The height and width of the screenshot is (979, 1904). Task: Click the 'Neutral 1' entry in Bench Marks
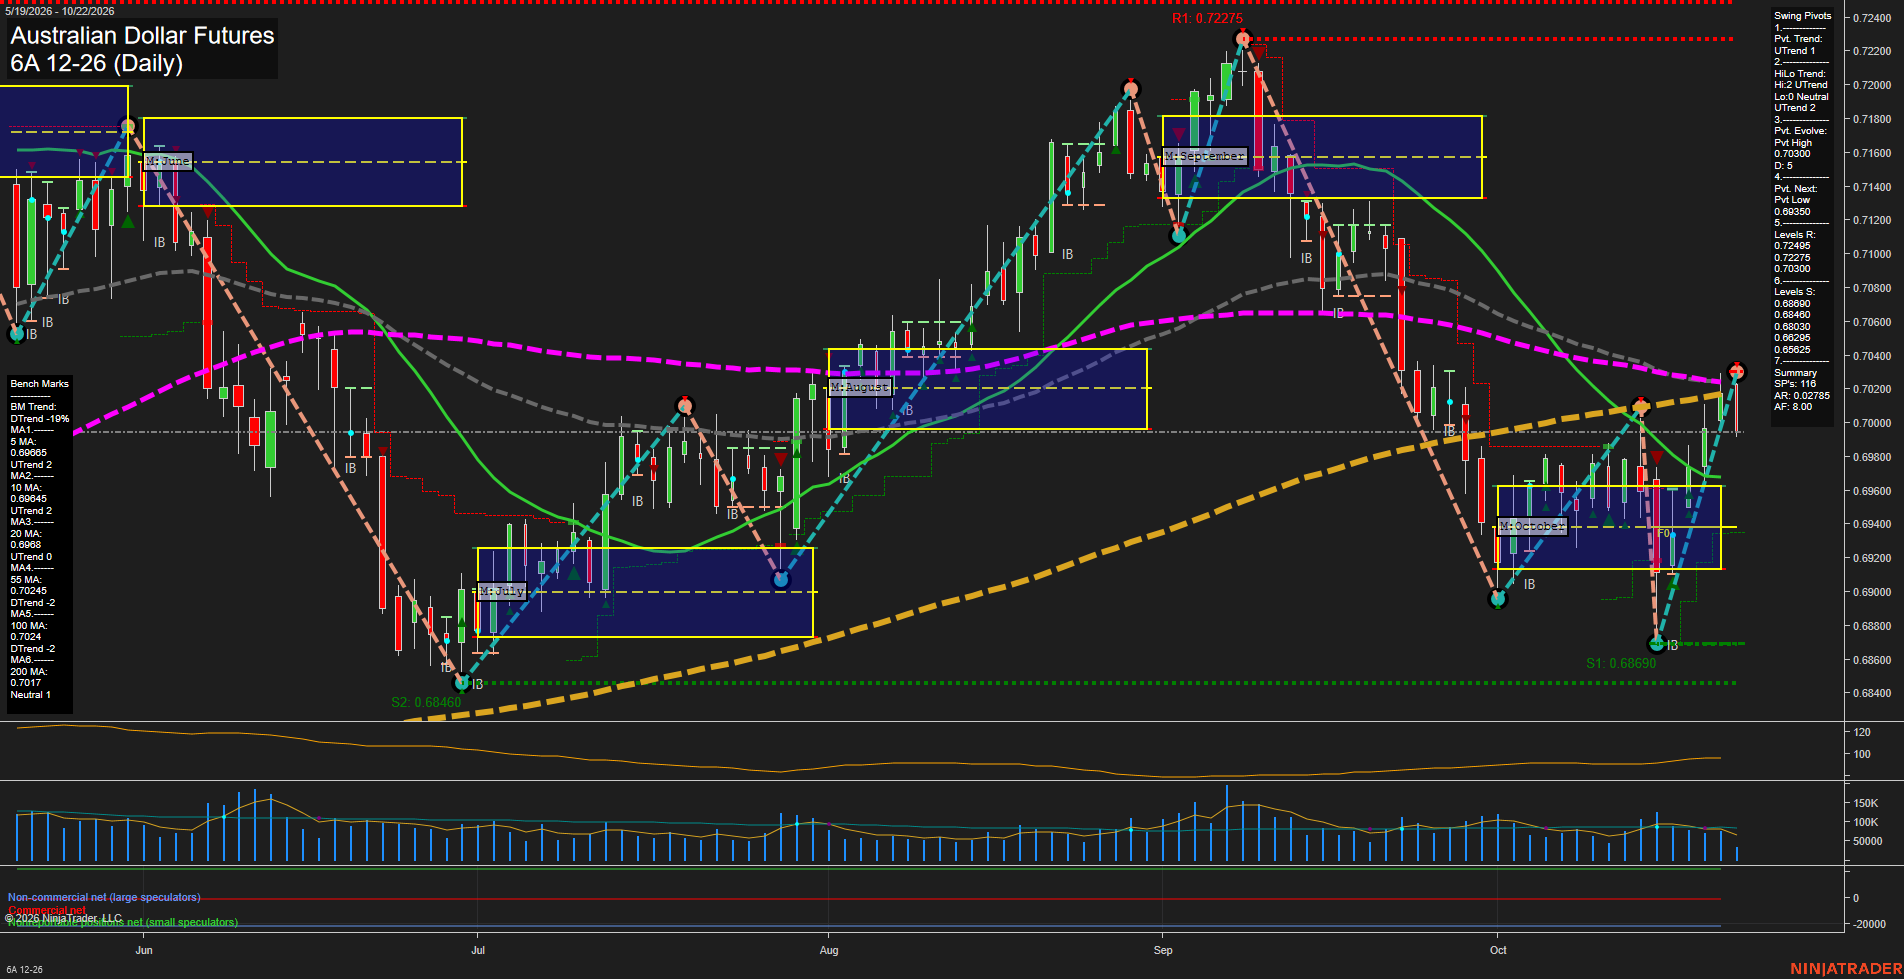[x=30, y=695]
